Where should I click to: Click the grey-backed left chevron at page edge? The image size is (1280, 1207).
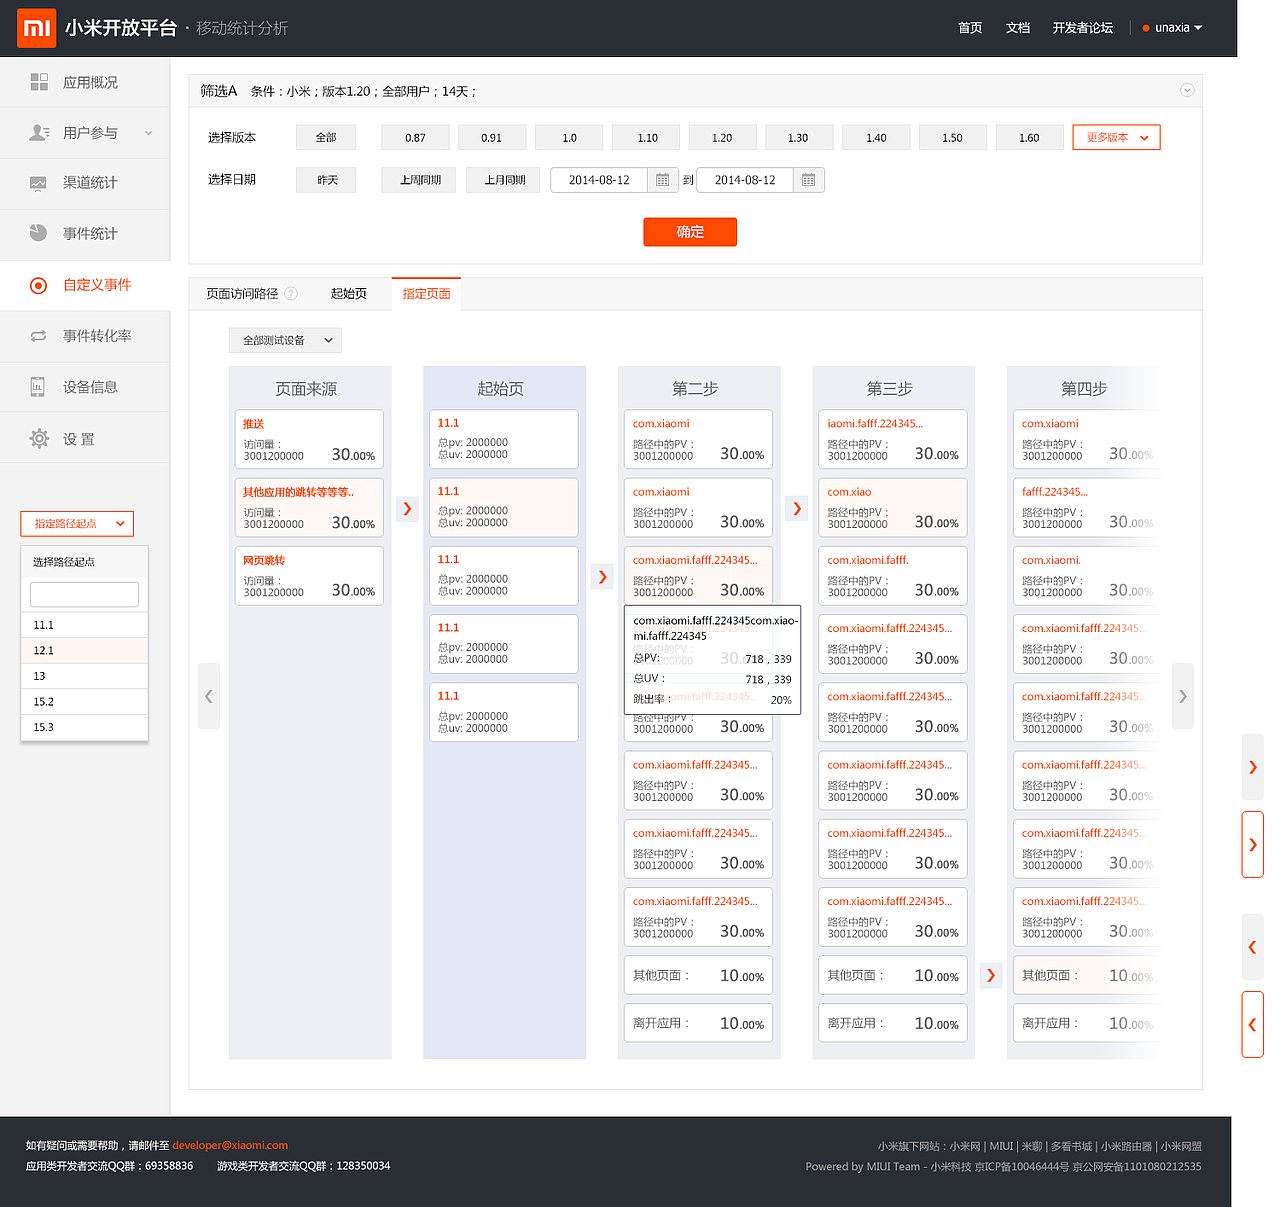coord(1252,947)
